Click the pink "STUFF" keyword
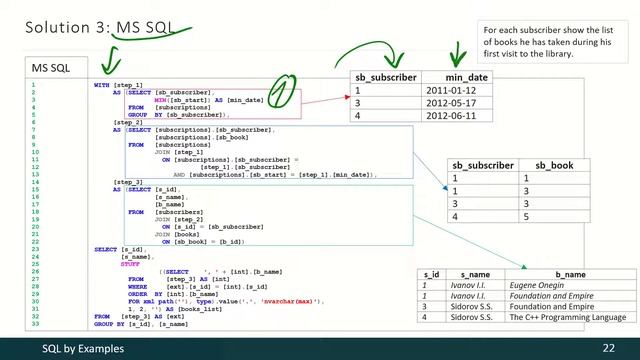The width and height of the screenshot is (640, 360). (x=130, y=264)
